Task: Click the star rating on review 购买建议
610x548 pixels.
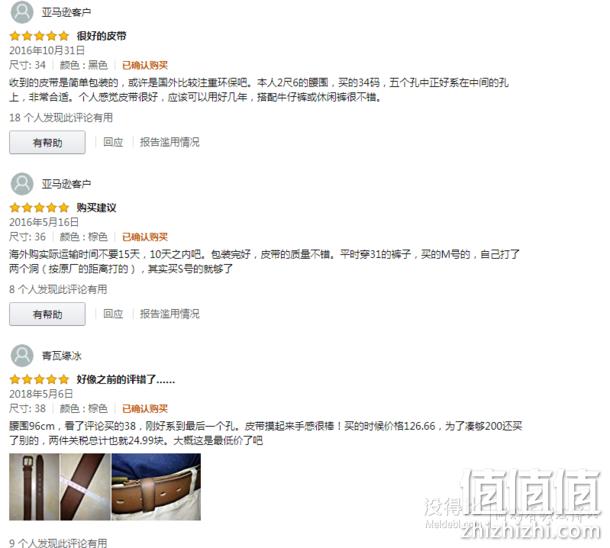Action: (x=39, y=208)
